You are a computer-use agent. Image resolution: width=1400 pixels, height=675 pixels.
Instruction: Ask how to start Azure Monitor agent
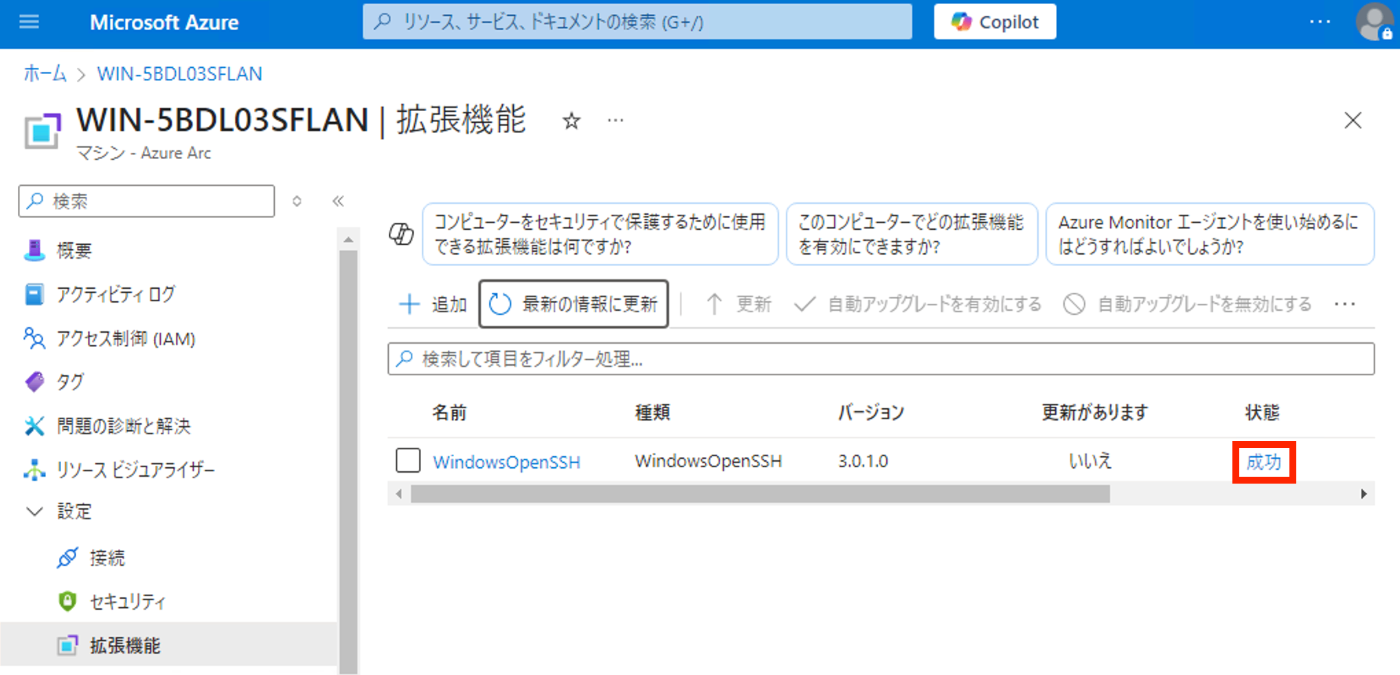pos(1209,234)
